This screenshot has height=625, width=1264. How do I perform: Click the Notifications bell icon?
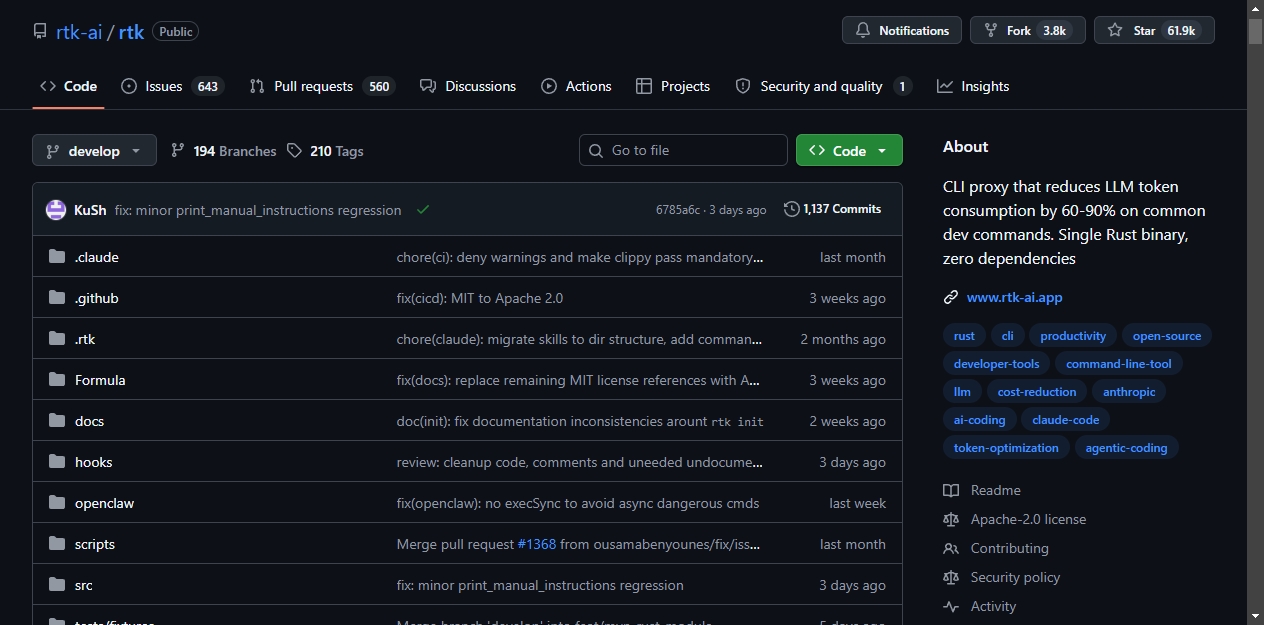point(863,31)
